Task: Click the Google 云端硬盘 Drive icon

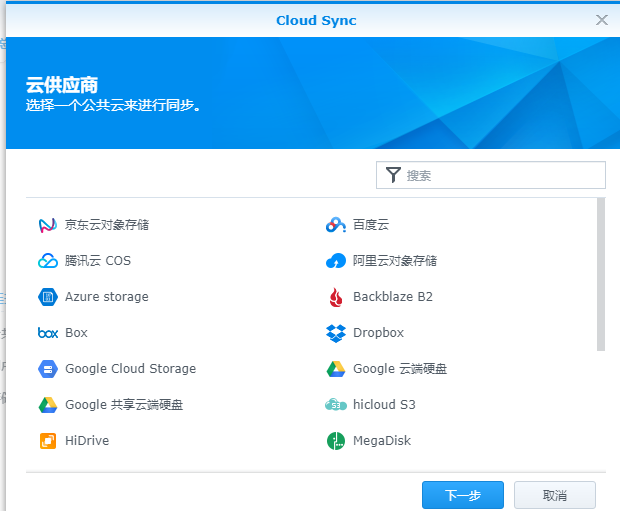Action: click(336, 369)
